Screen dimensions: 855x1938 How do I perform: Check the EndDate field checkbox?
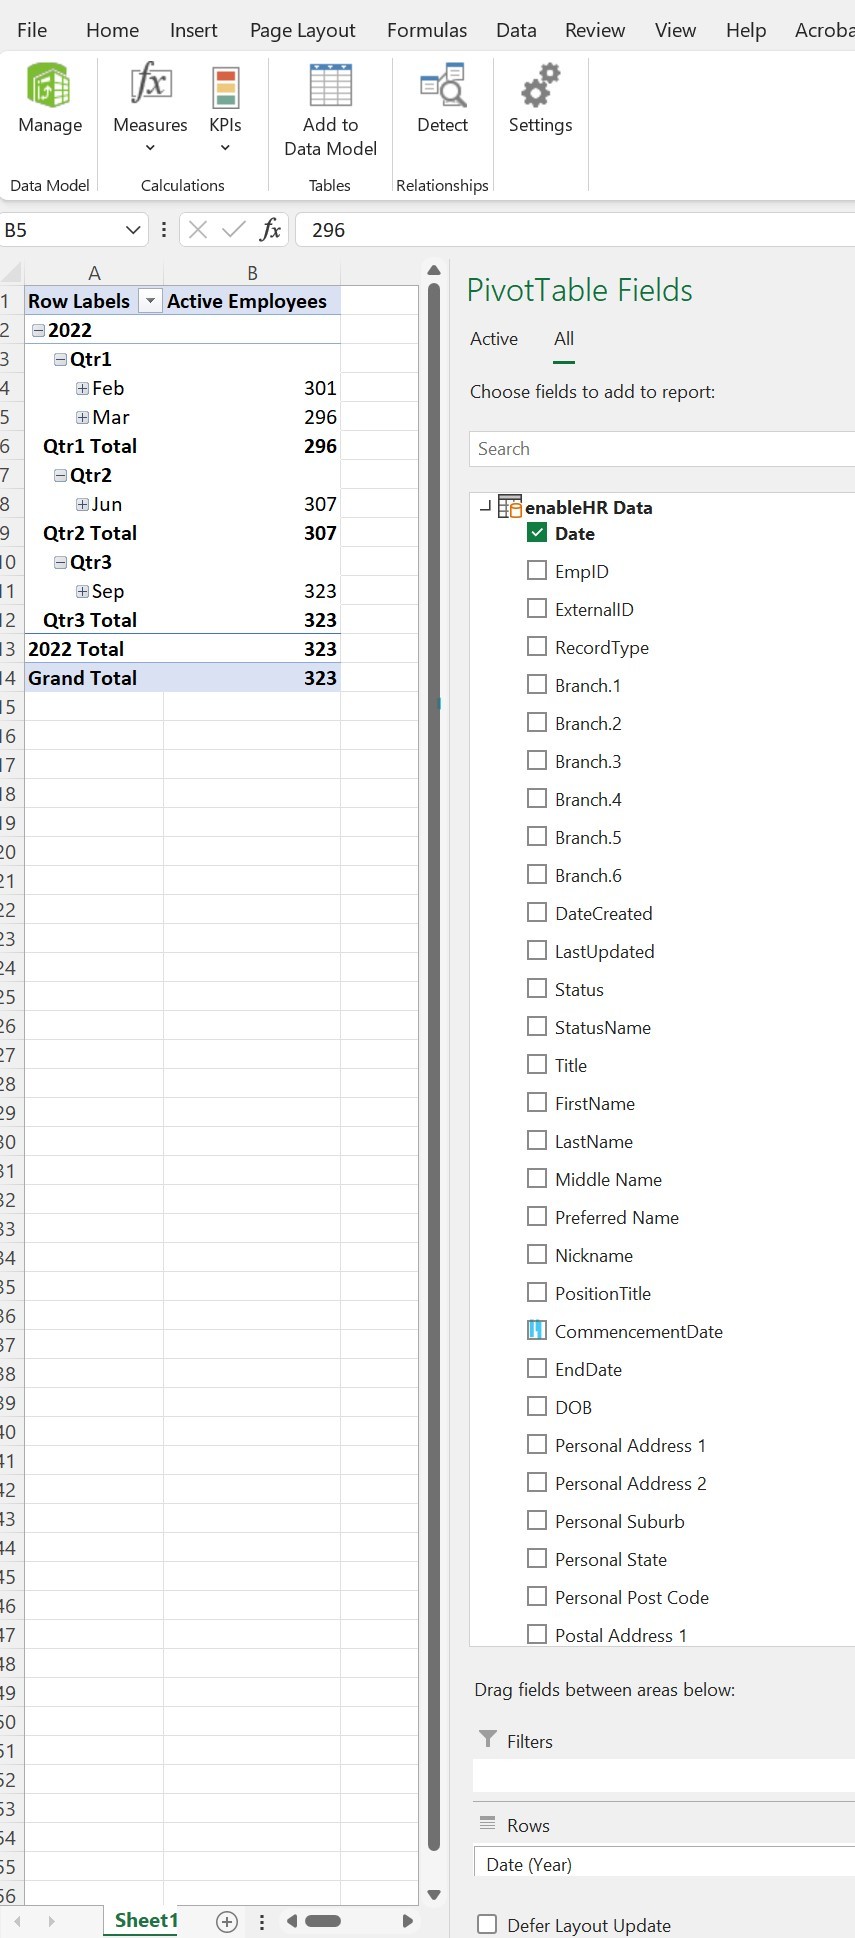(x=537, y=1368)
